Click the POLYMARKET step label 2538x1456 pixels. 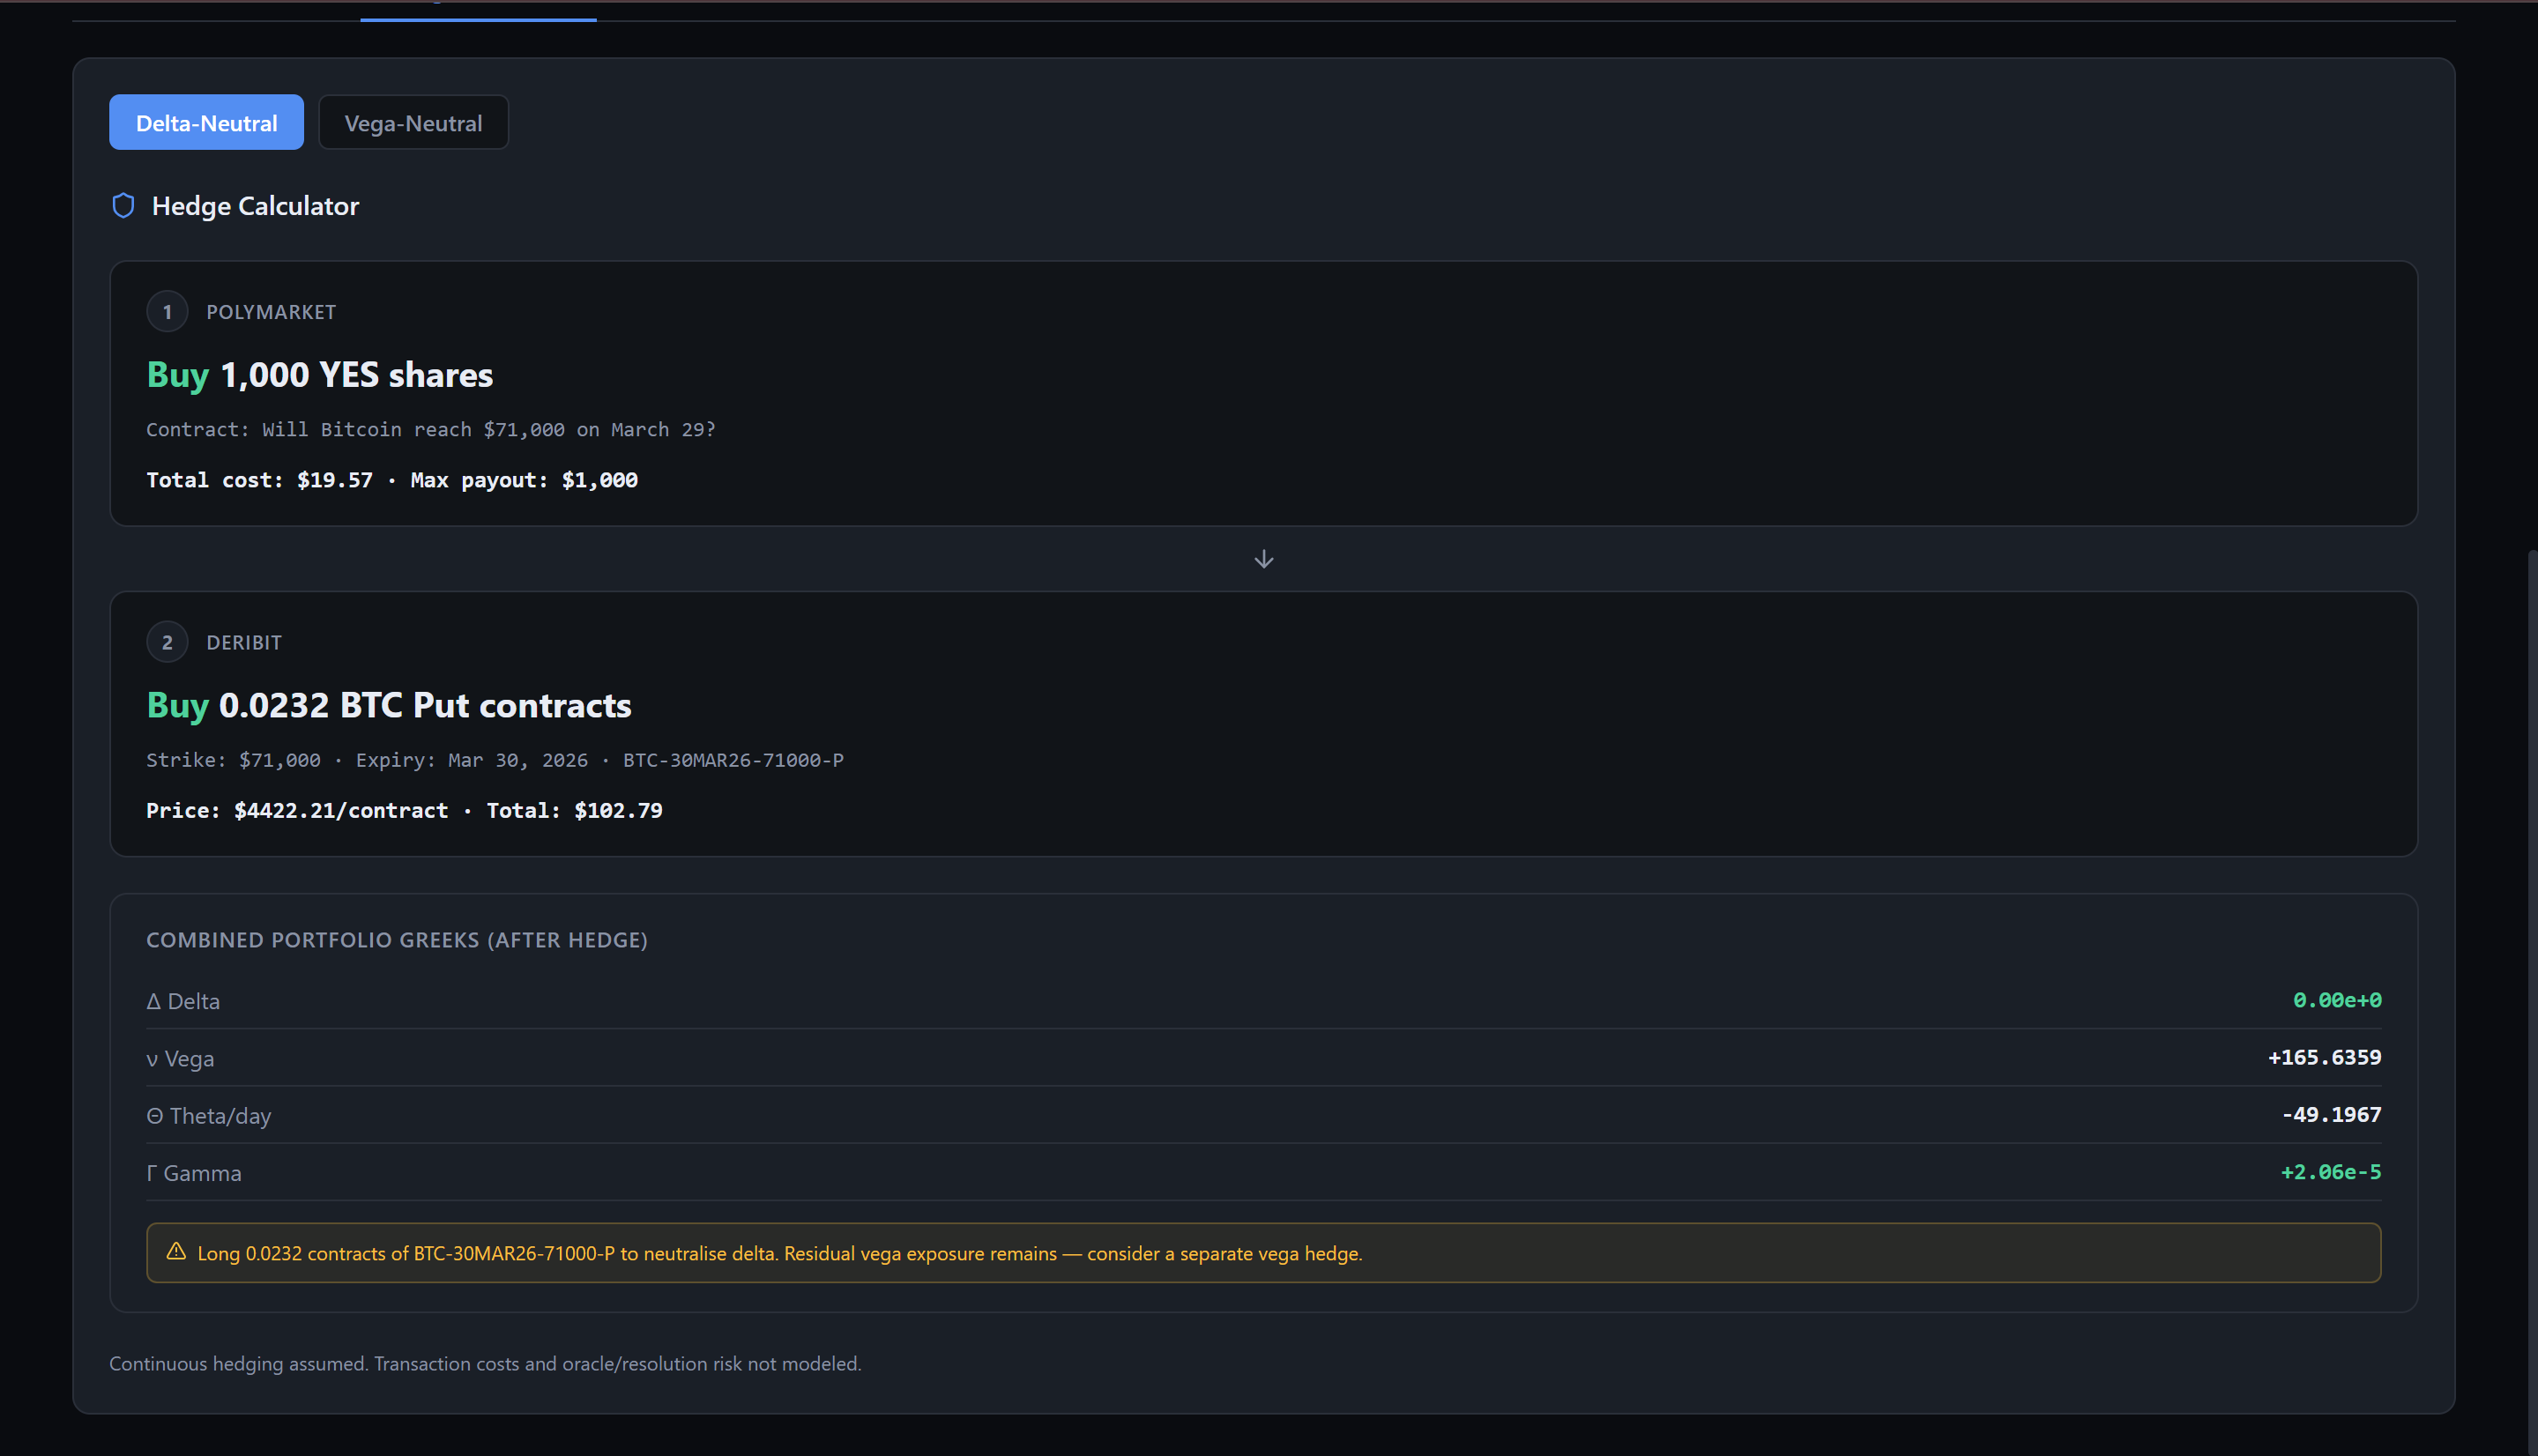271,312
